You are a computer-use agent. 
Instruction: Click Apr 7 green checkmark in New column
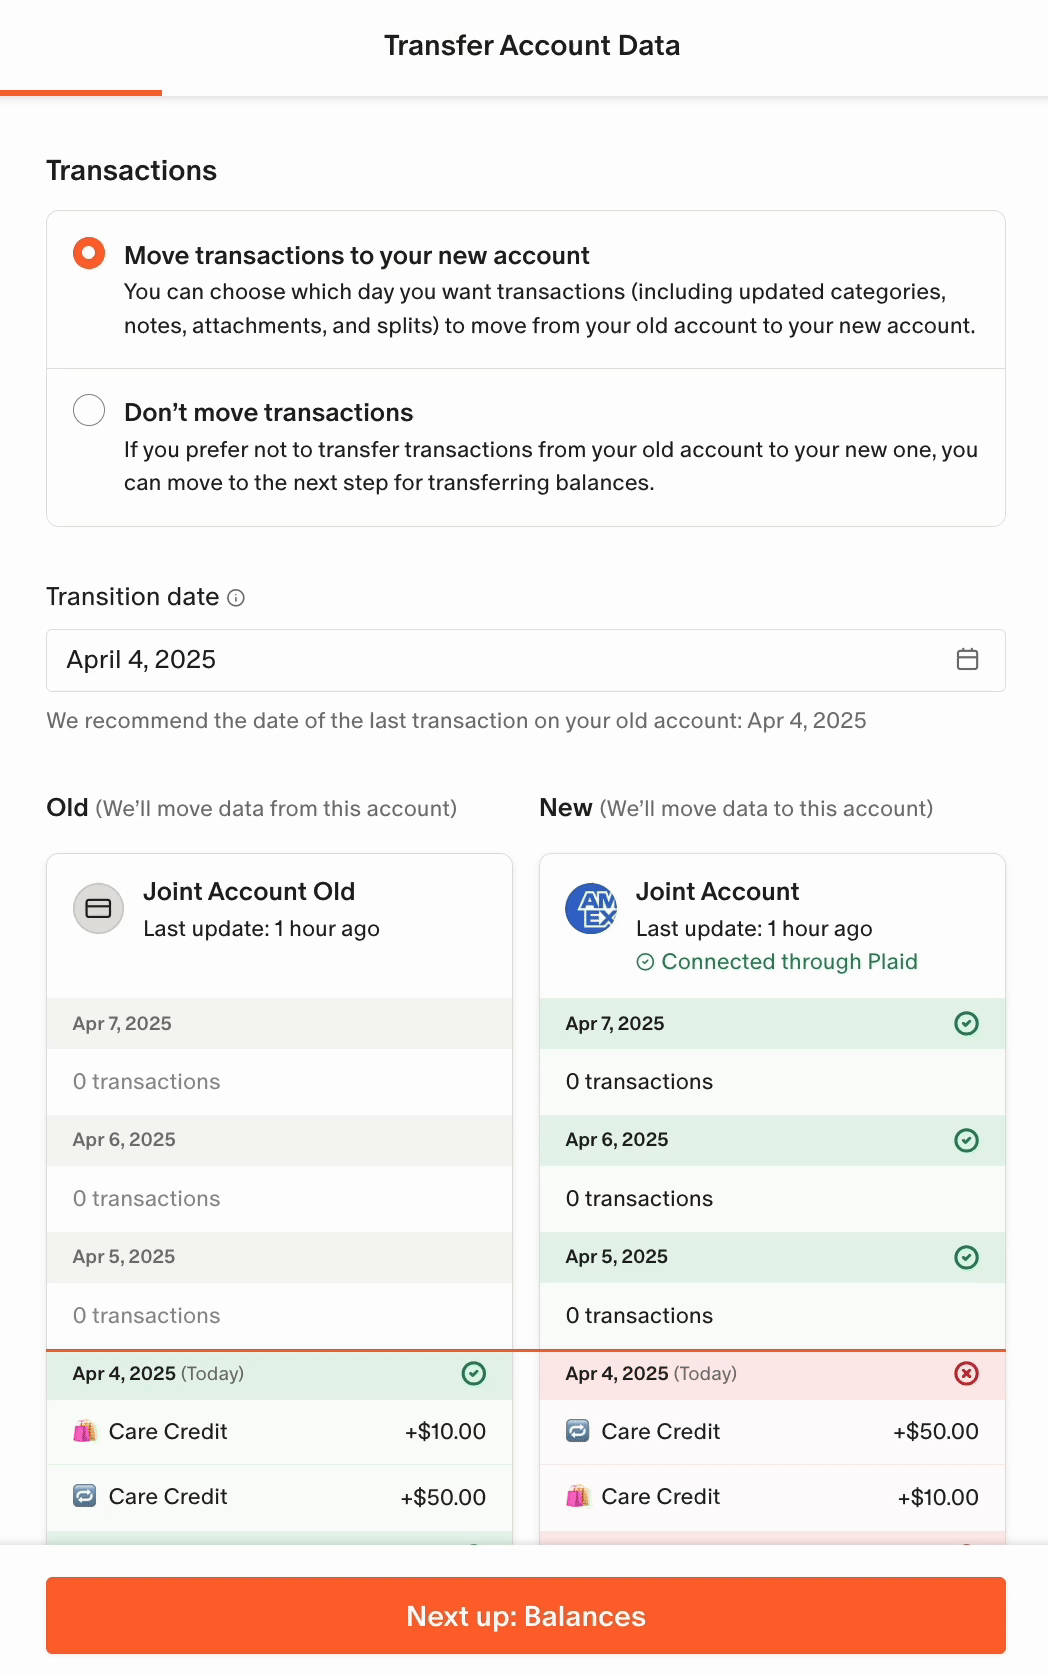tap(966, 1023)
